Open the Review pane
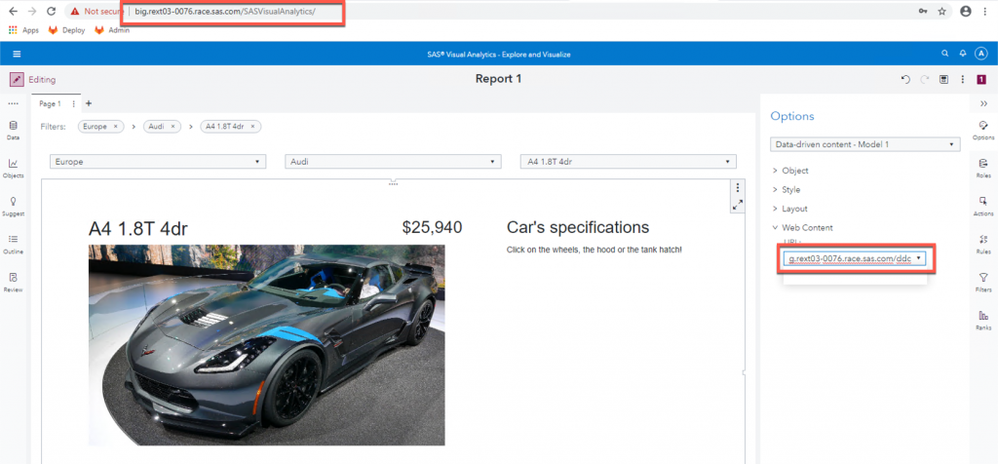Image resolution: width=998 pixels, height=464 pixels. [13, 282]
